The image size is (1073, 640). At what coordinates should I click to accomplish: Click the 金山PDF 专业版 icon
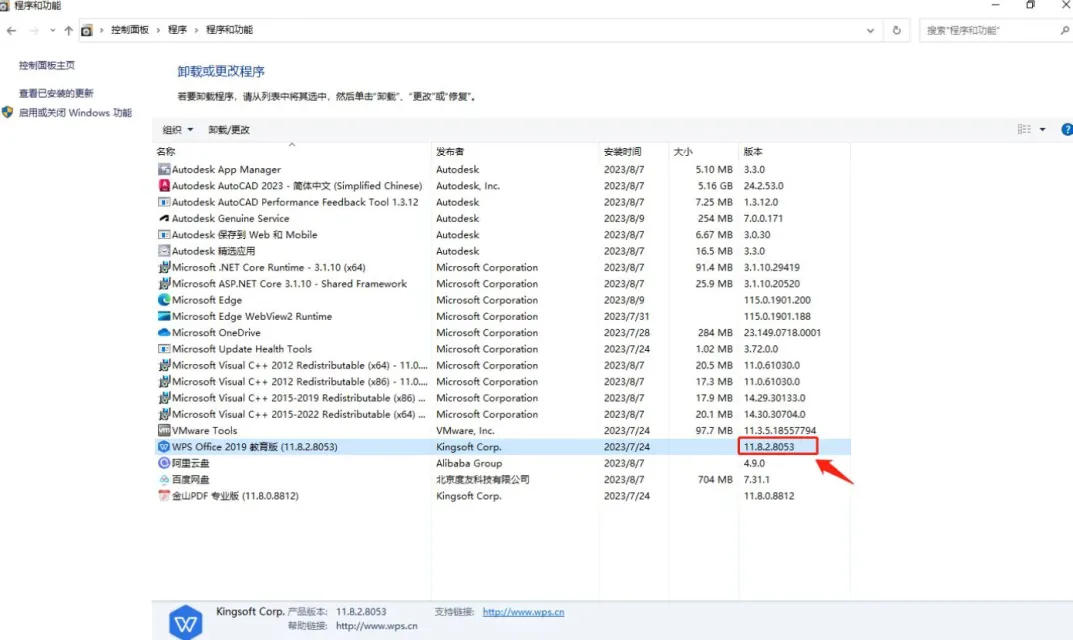point(164,496)
